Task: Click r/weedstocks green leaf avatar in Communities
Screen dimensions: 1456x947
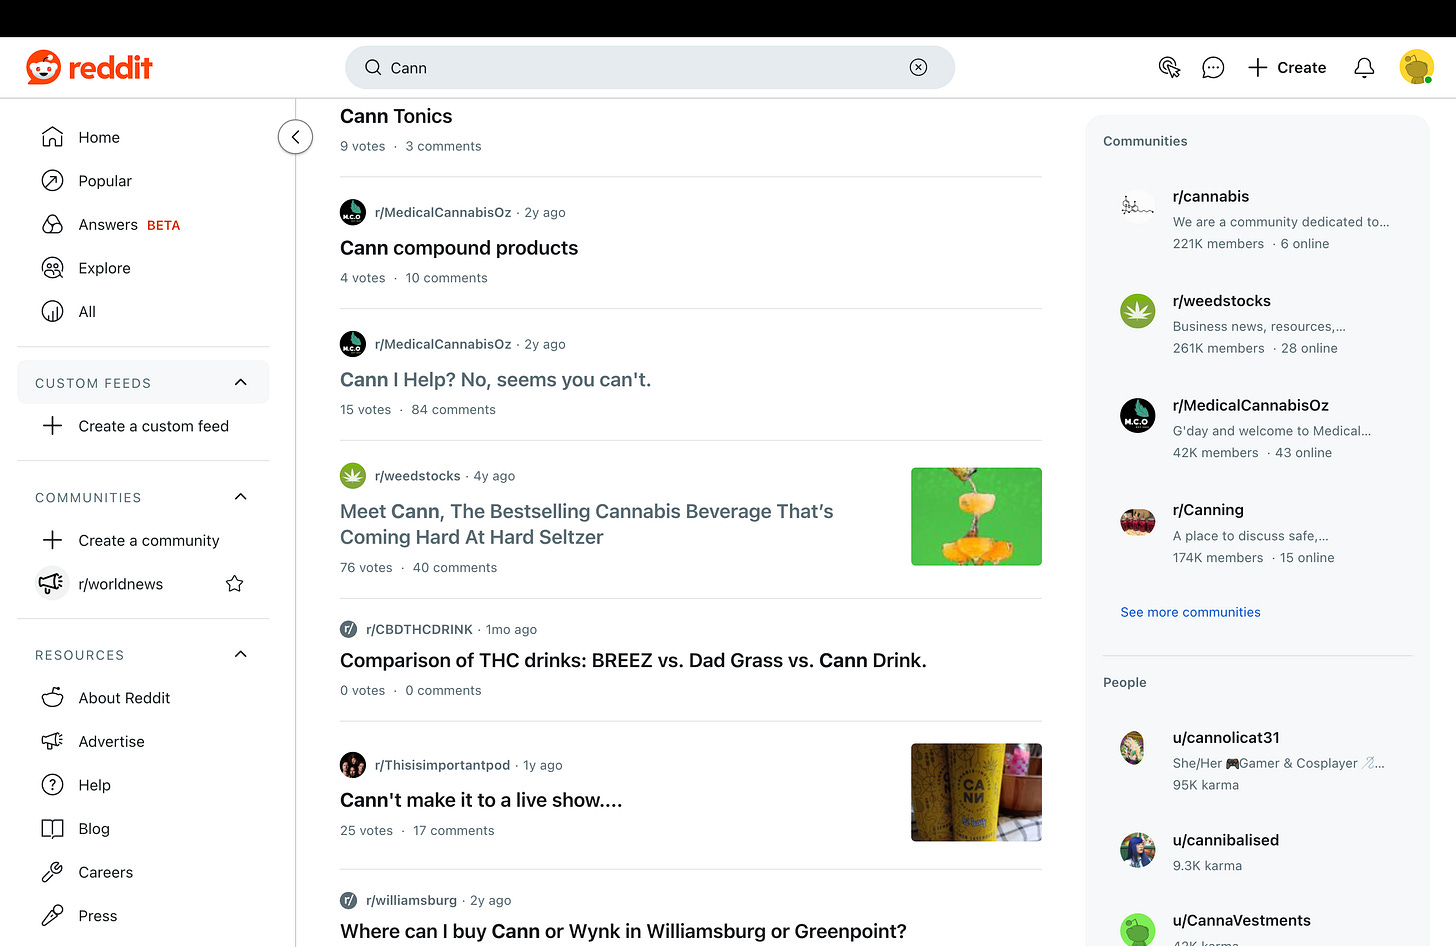Action: 1138,311
